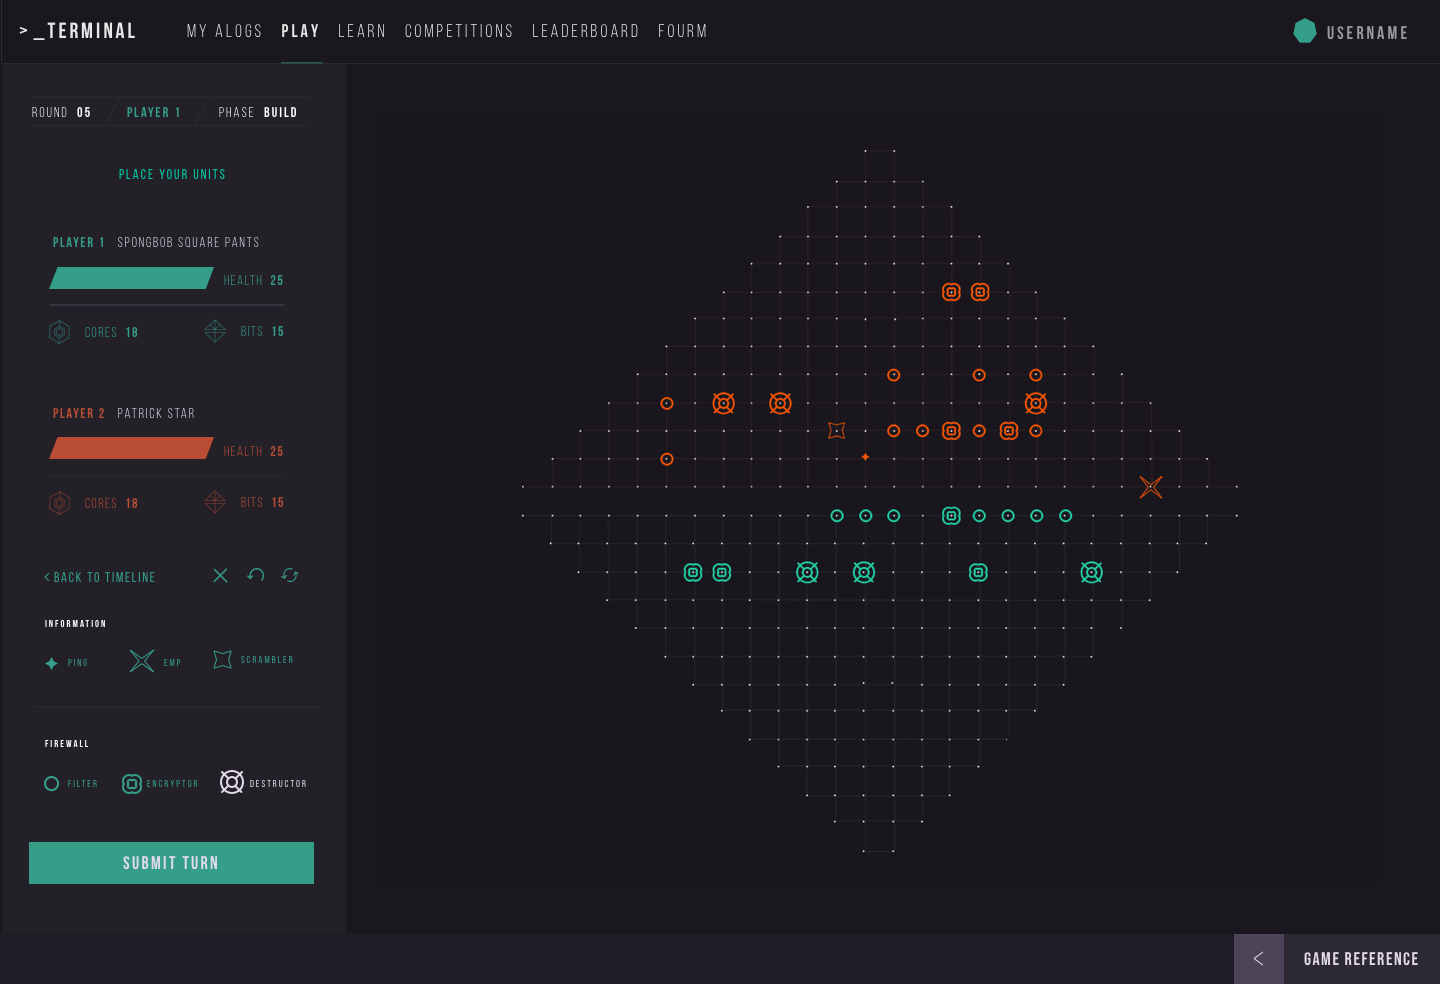Image resolution: width=1440 pixels, height=984 pixels.
Task: Click Player 1 green health bar
Action: (x=131, y=278)
